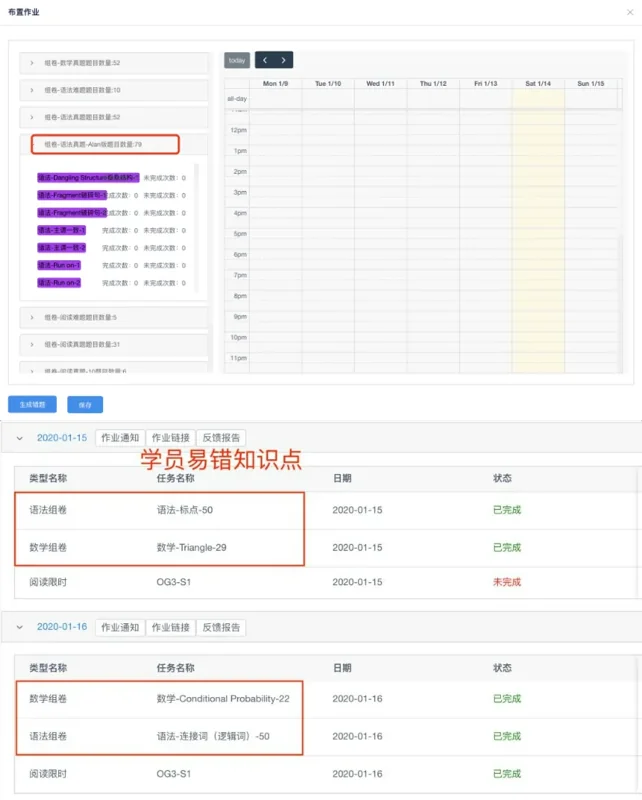Open the 2020-01-15 date link

pos(62,438)
